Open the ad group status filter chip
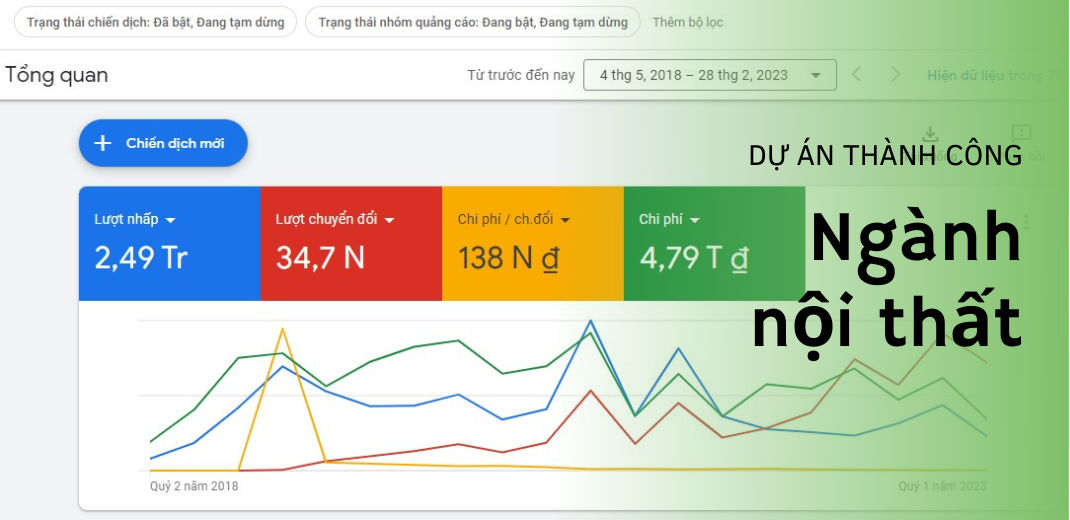 [x=472, y=22]
